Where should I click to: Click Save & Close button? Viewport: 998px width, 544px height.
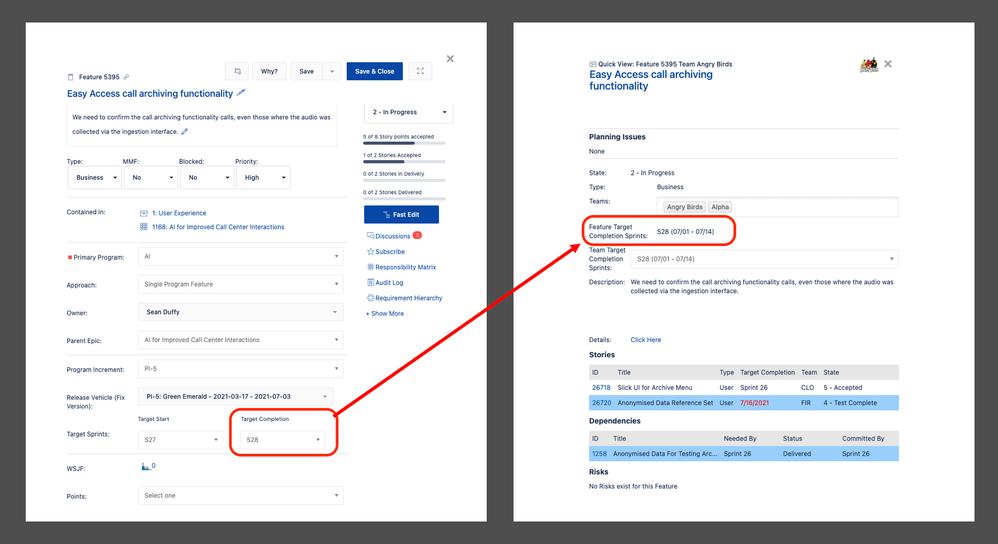click(375, 71)
